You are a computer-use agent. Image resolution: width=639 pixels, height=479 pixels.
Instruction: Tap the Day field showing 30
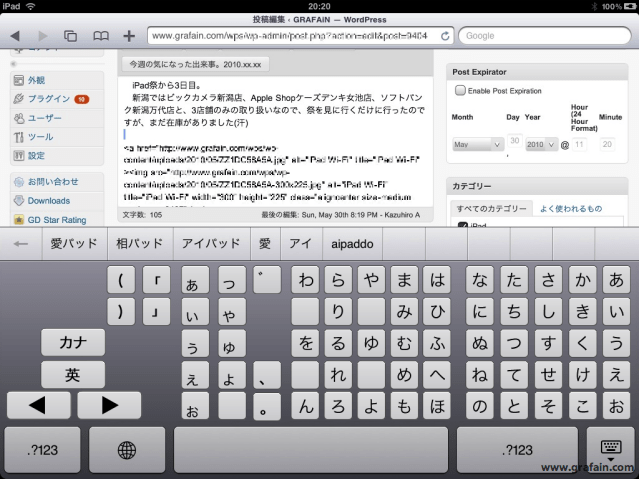click(515, 141)
